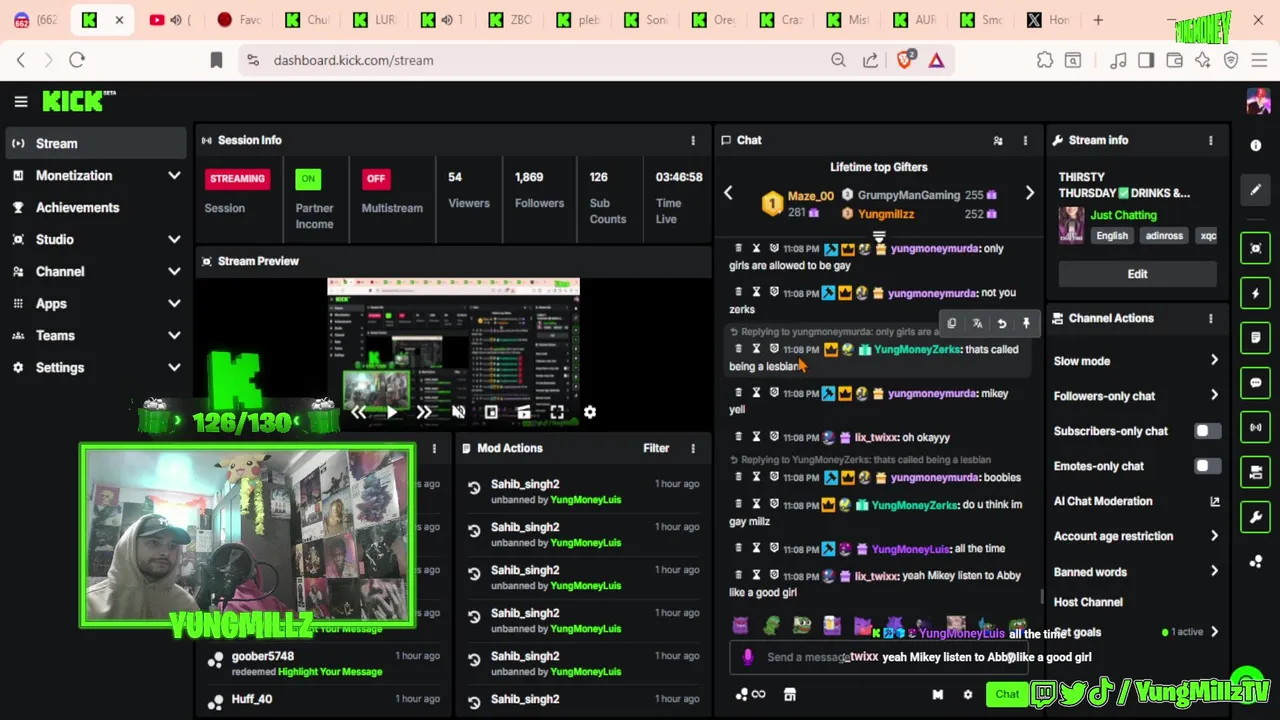This screenshot has width=1280, height=720.
Task: Open Stream info panel options menu
Action: point(1211,141)
